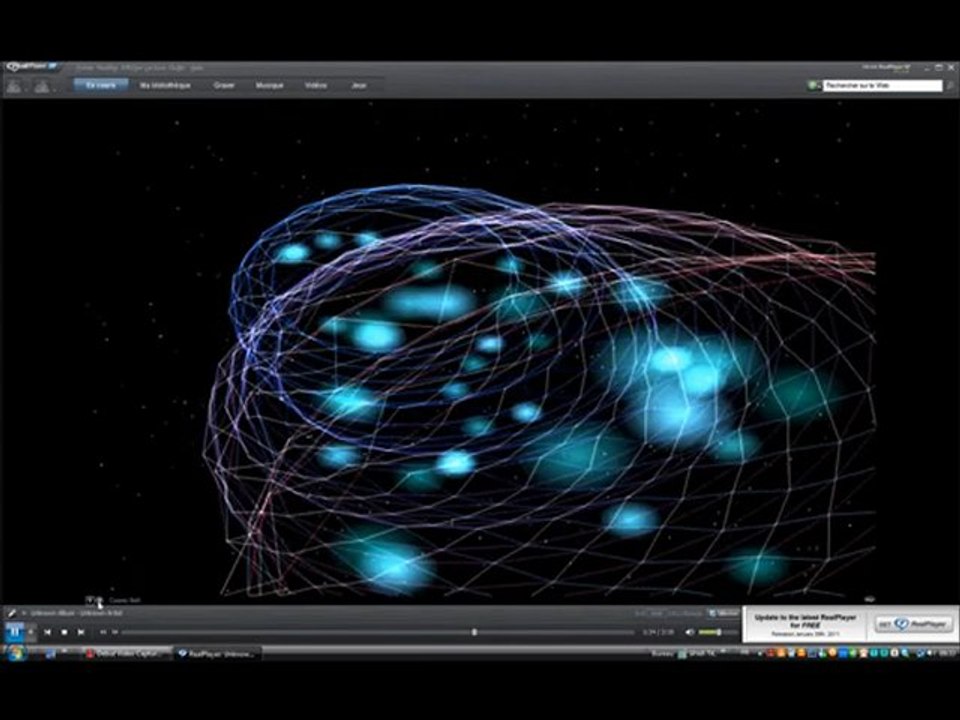Click the small icon at the video's bottom-right corner
The image size is (960, 720).
tap(870, 599)
